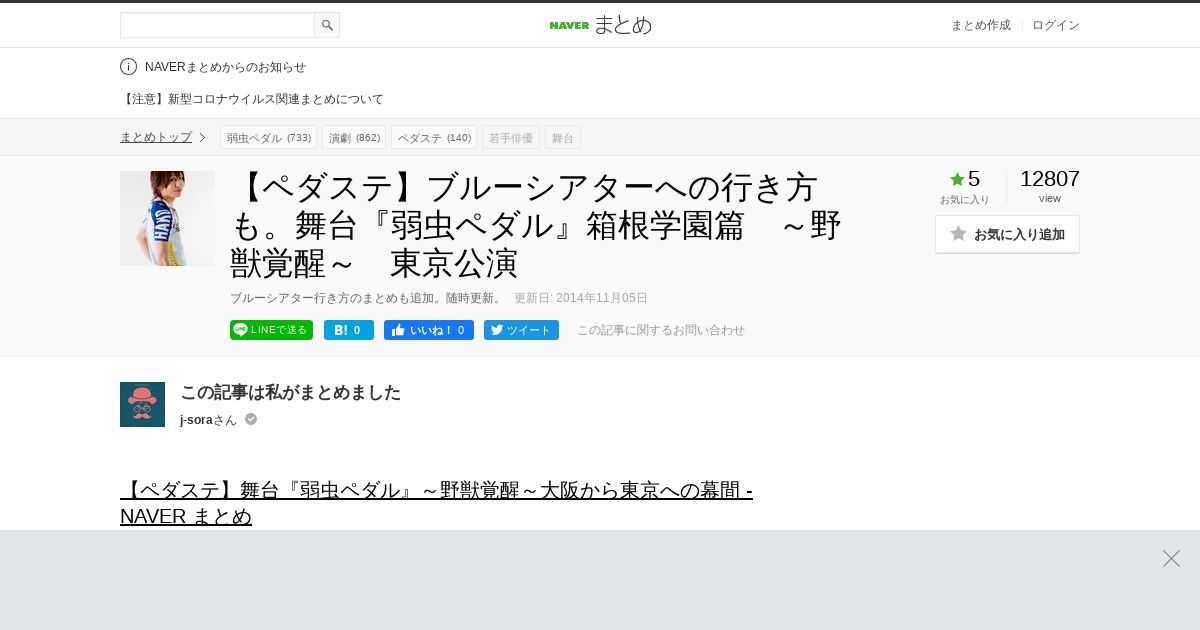Click the Twitter ツイート button
Screen dimensions: 1200x630
[521, 330]
